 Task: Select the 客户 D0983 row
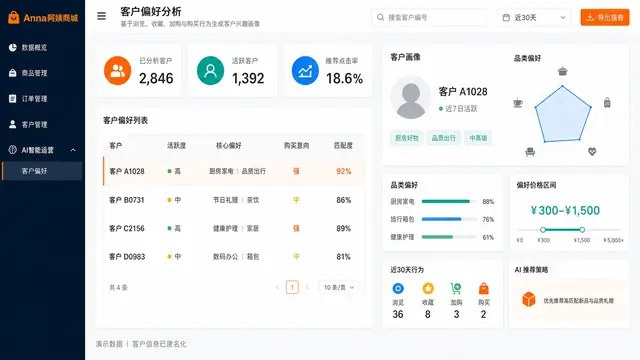click(x=234, y=257)
